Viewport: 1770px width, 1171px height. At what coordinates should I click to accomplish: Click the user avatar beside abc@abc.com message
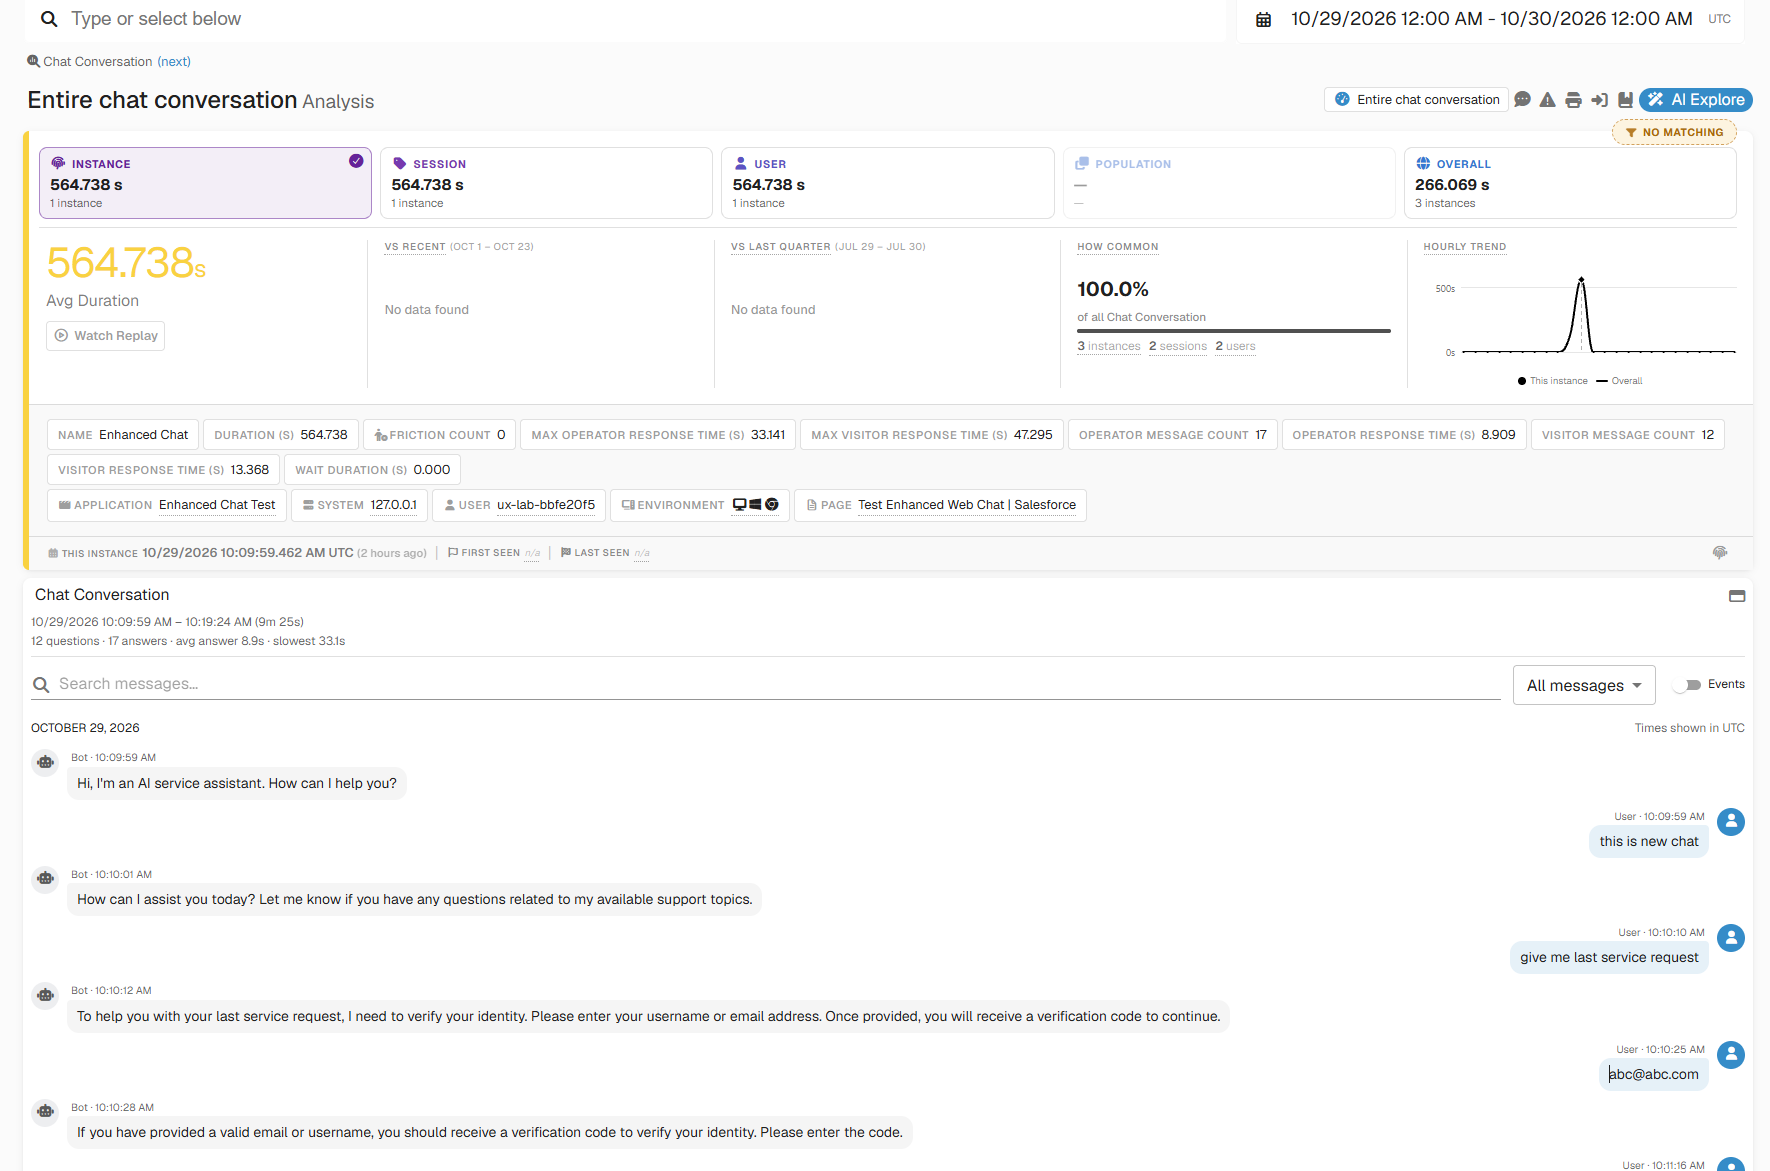tap(1731, 1055)
